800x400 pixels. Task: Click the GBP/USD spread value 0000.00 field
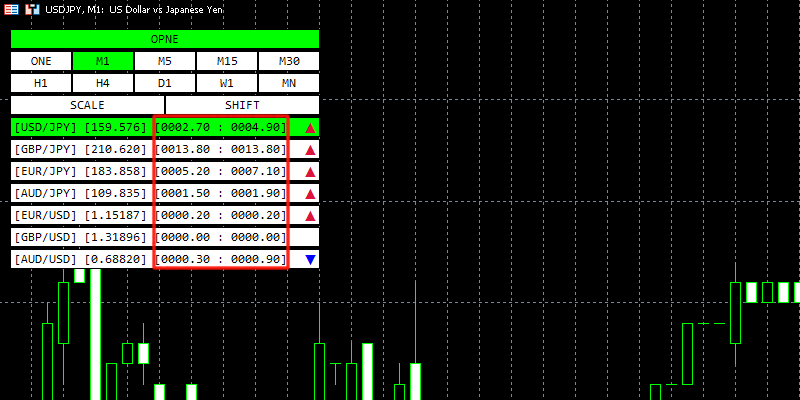pyautogui.click(x=220, y=238)
